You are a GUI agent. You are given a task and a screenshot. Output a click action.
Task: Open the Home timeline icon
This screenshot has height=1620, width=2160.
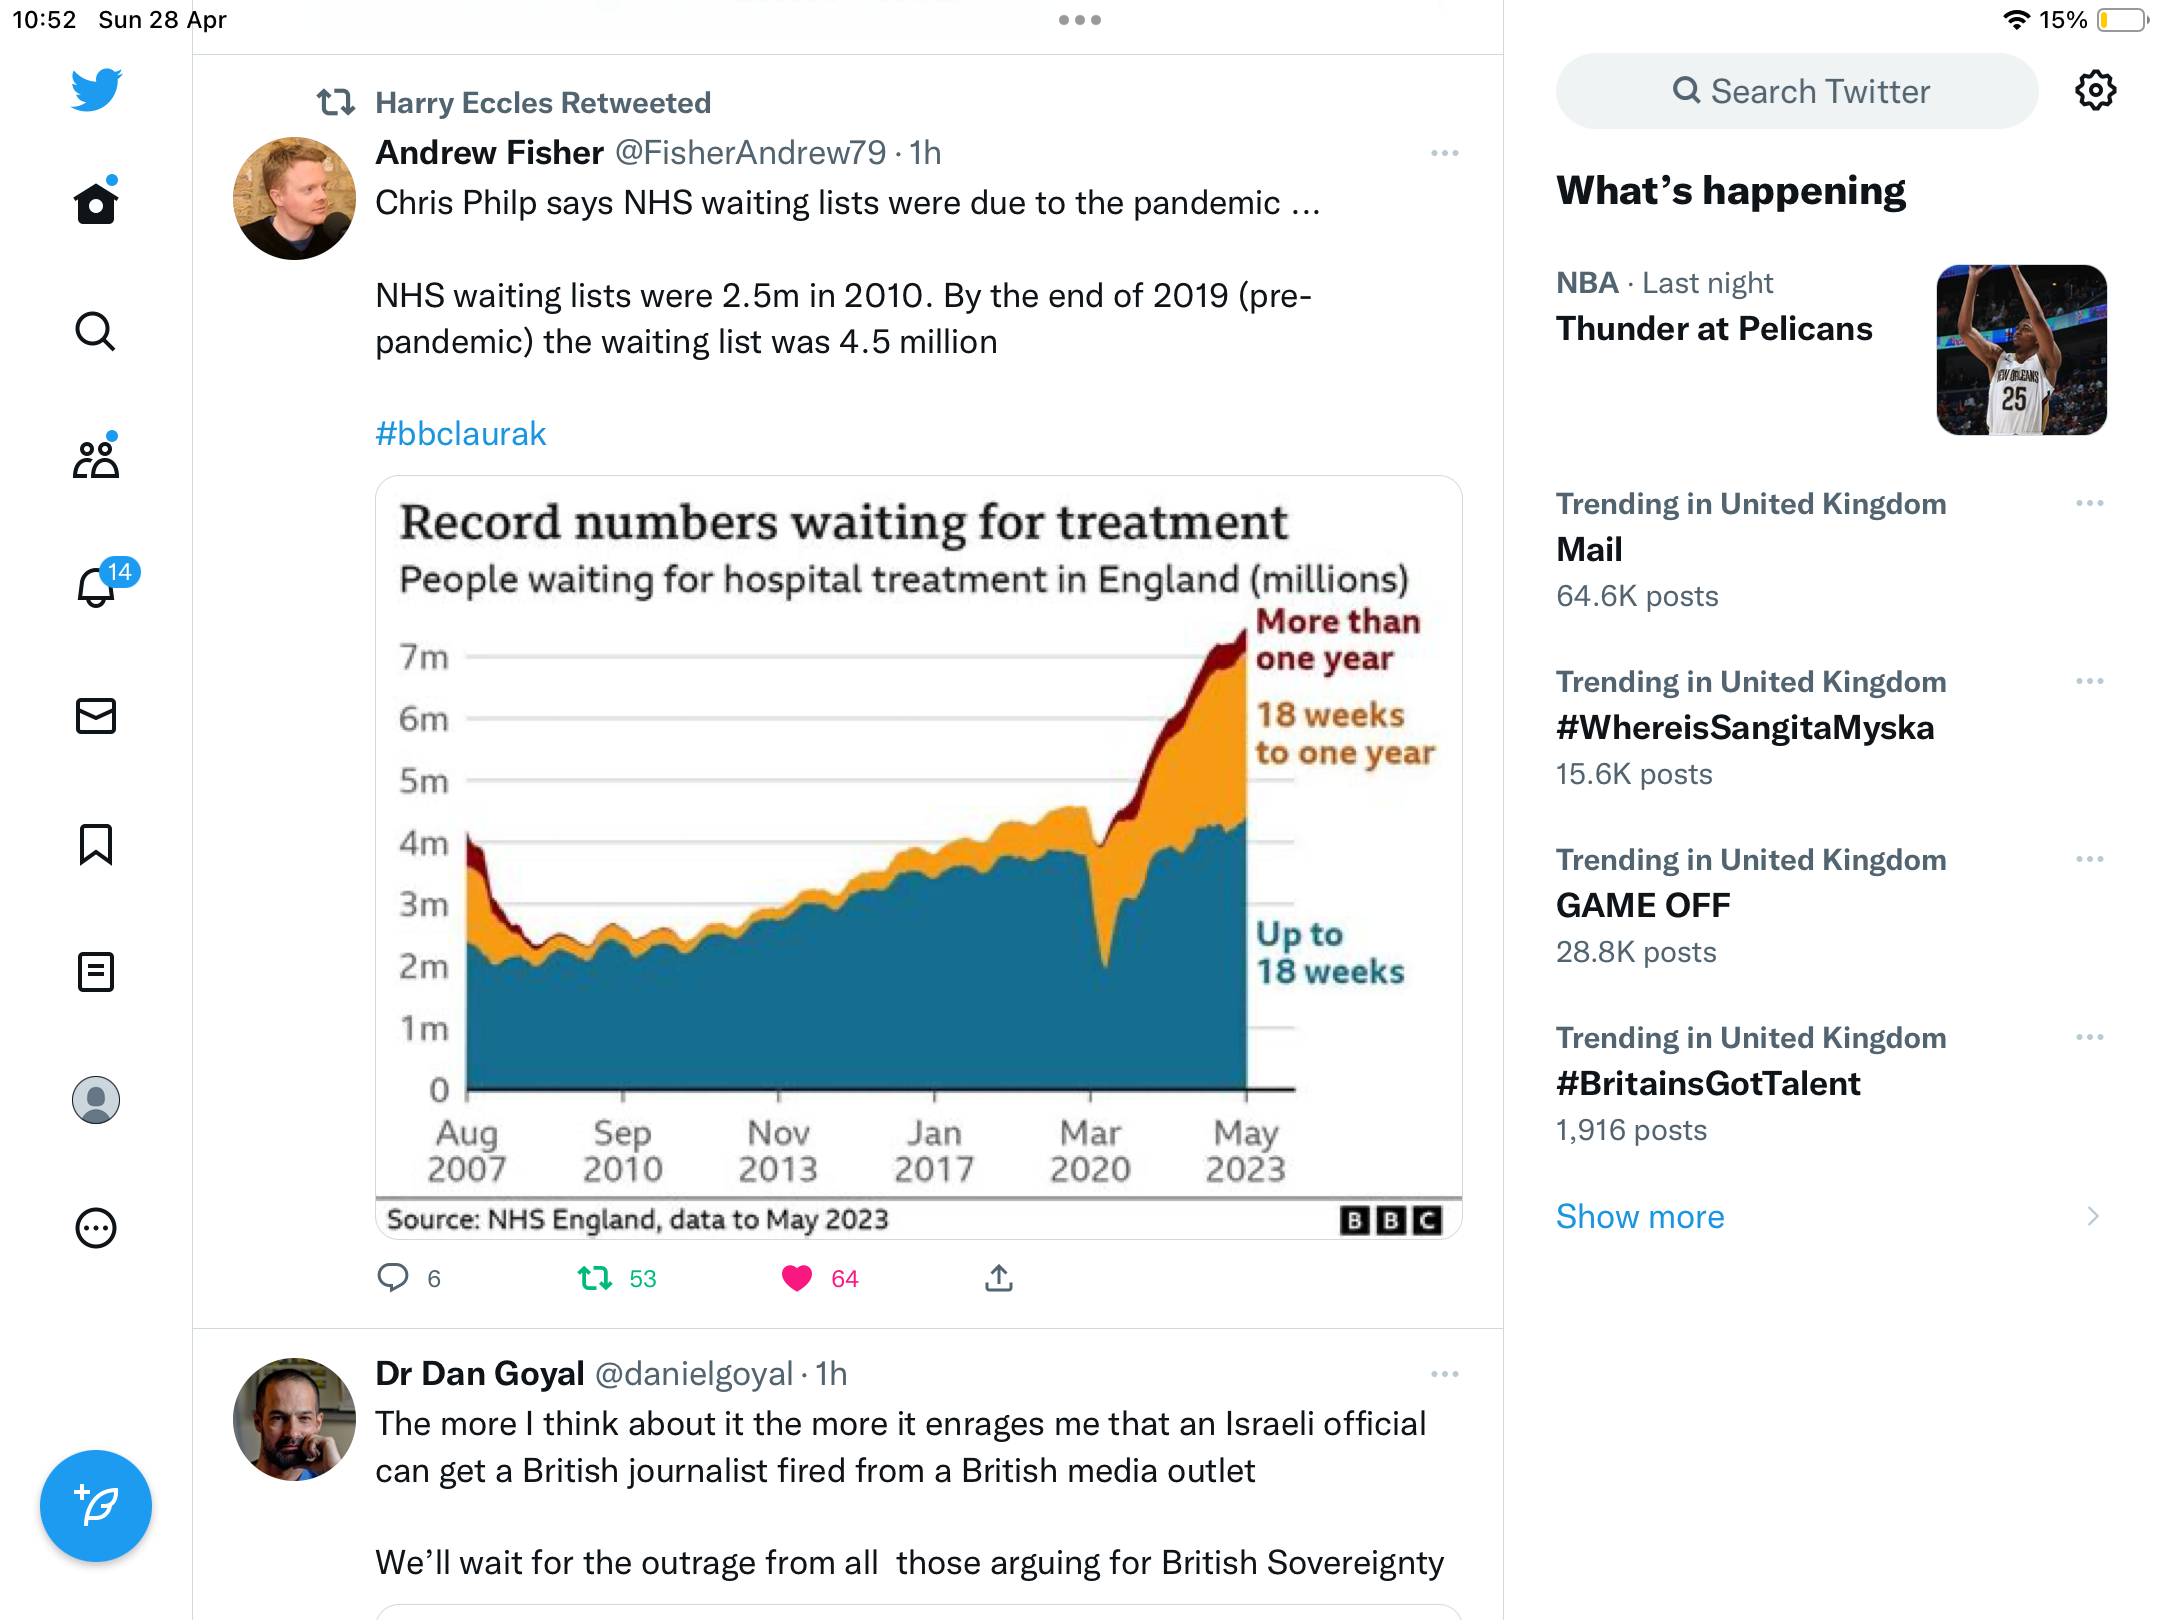point(96,202)
